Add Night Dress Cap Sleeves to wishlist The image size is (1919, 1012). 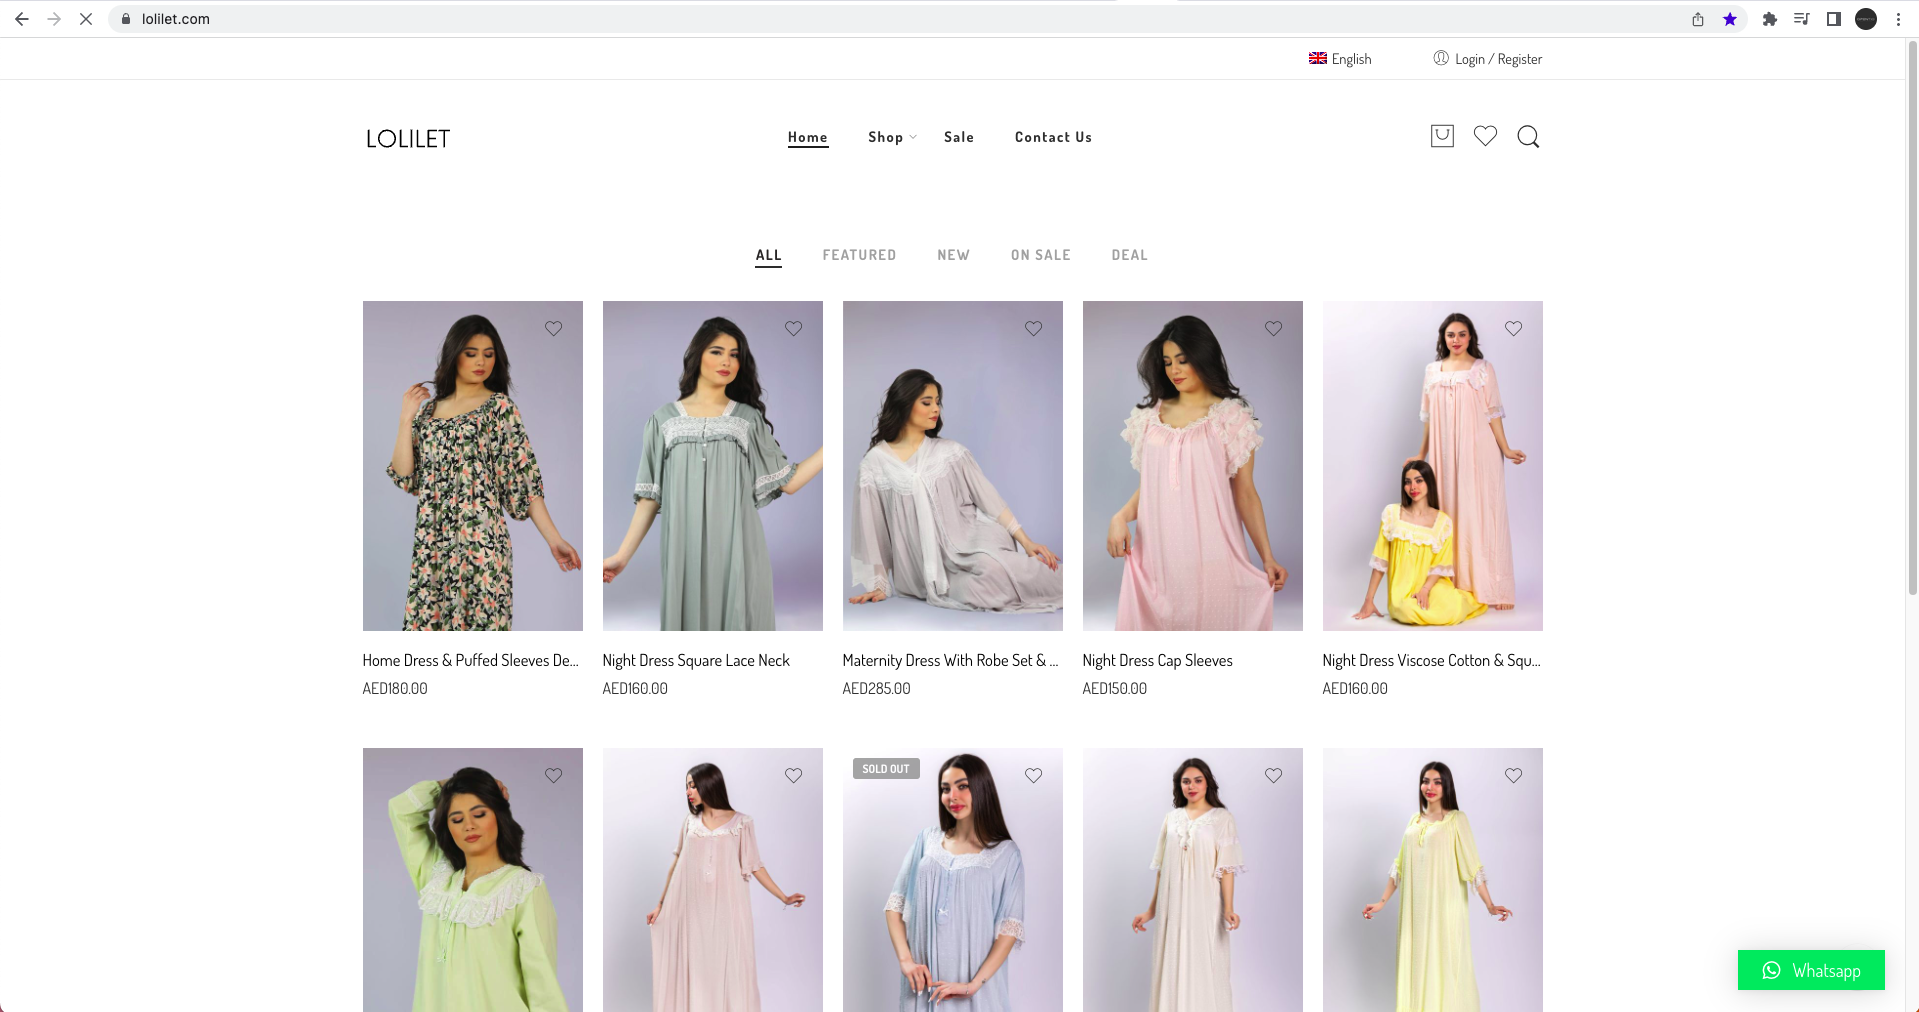tap(1274, 328)
